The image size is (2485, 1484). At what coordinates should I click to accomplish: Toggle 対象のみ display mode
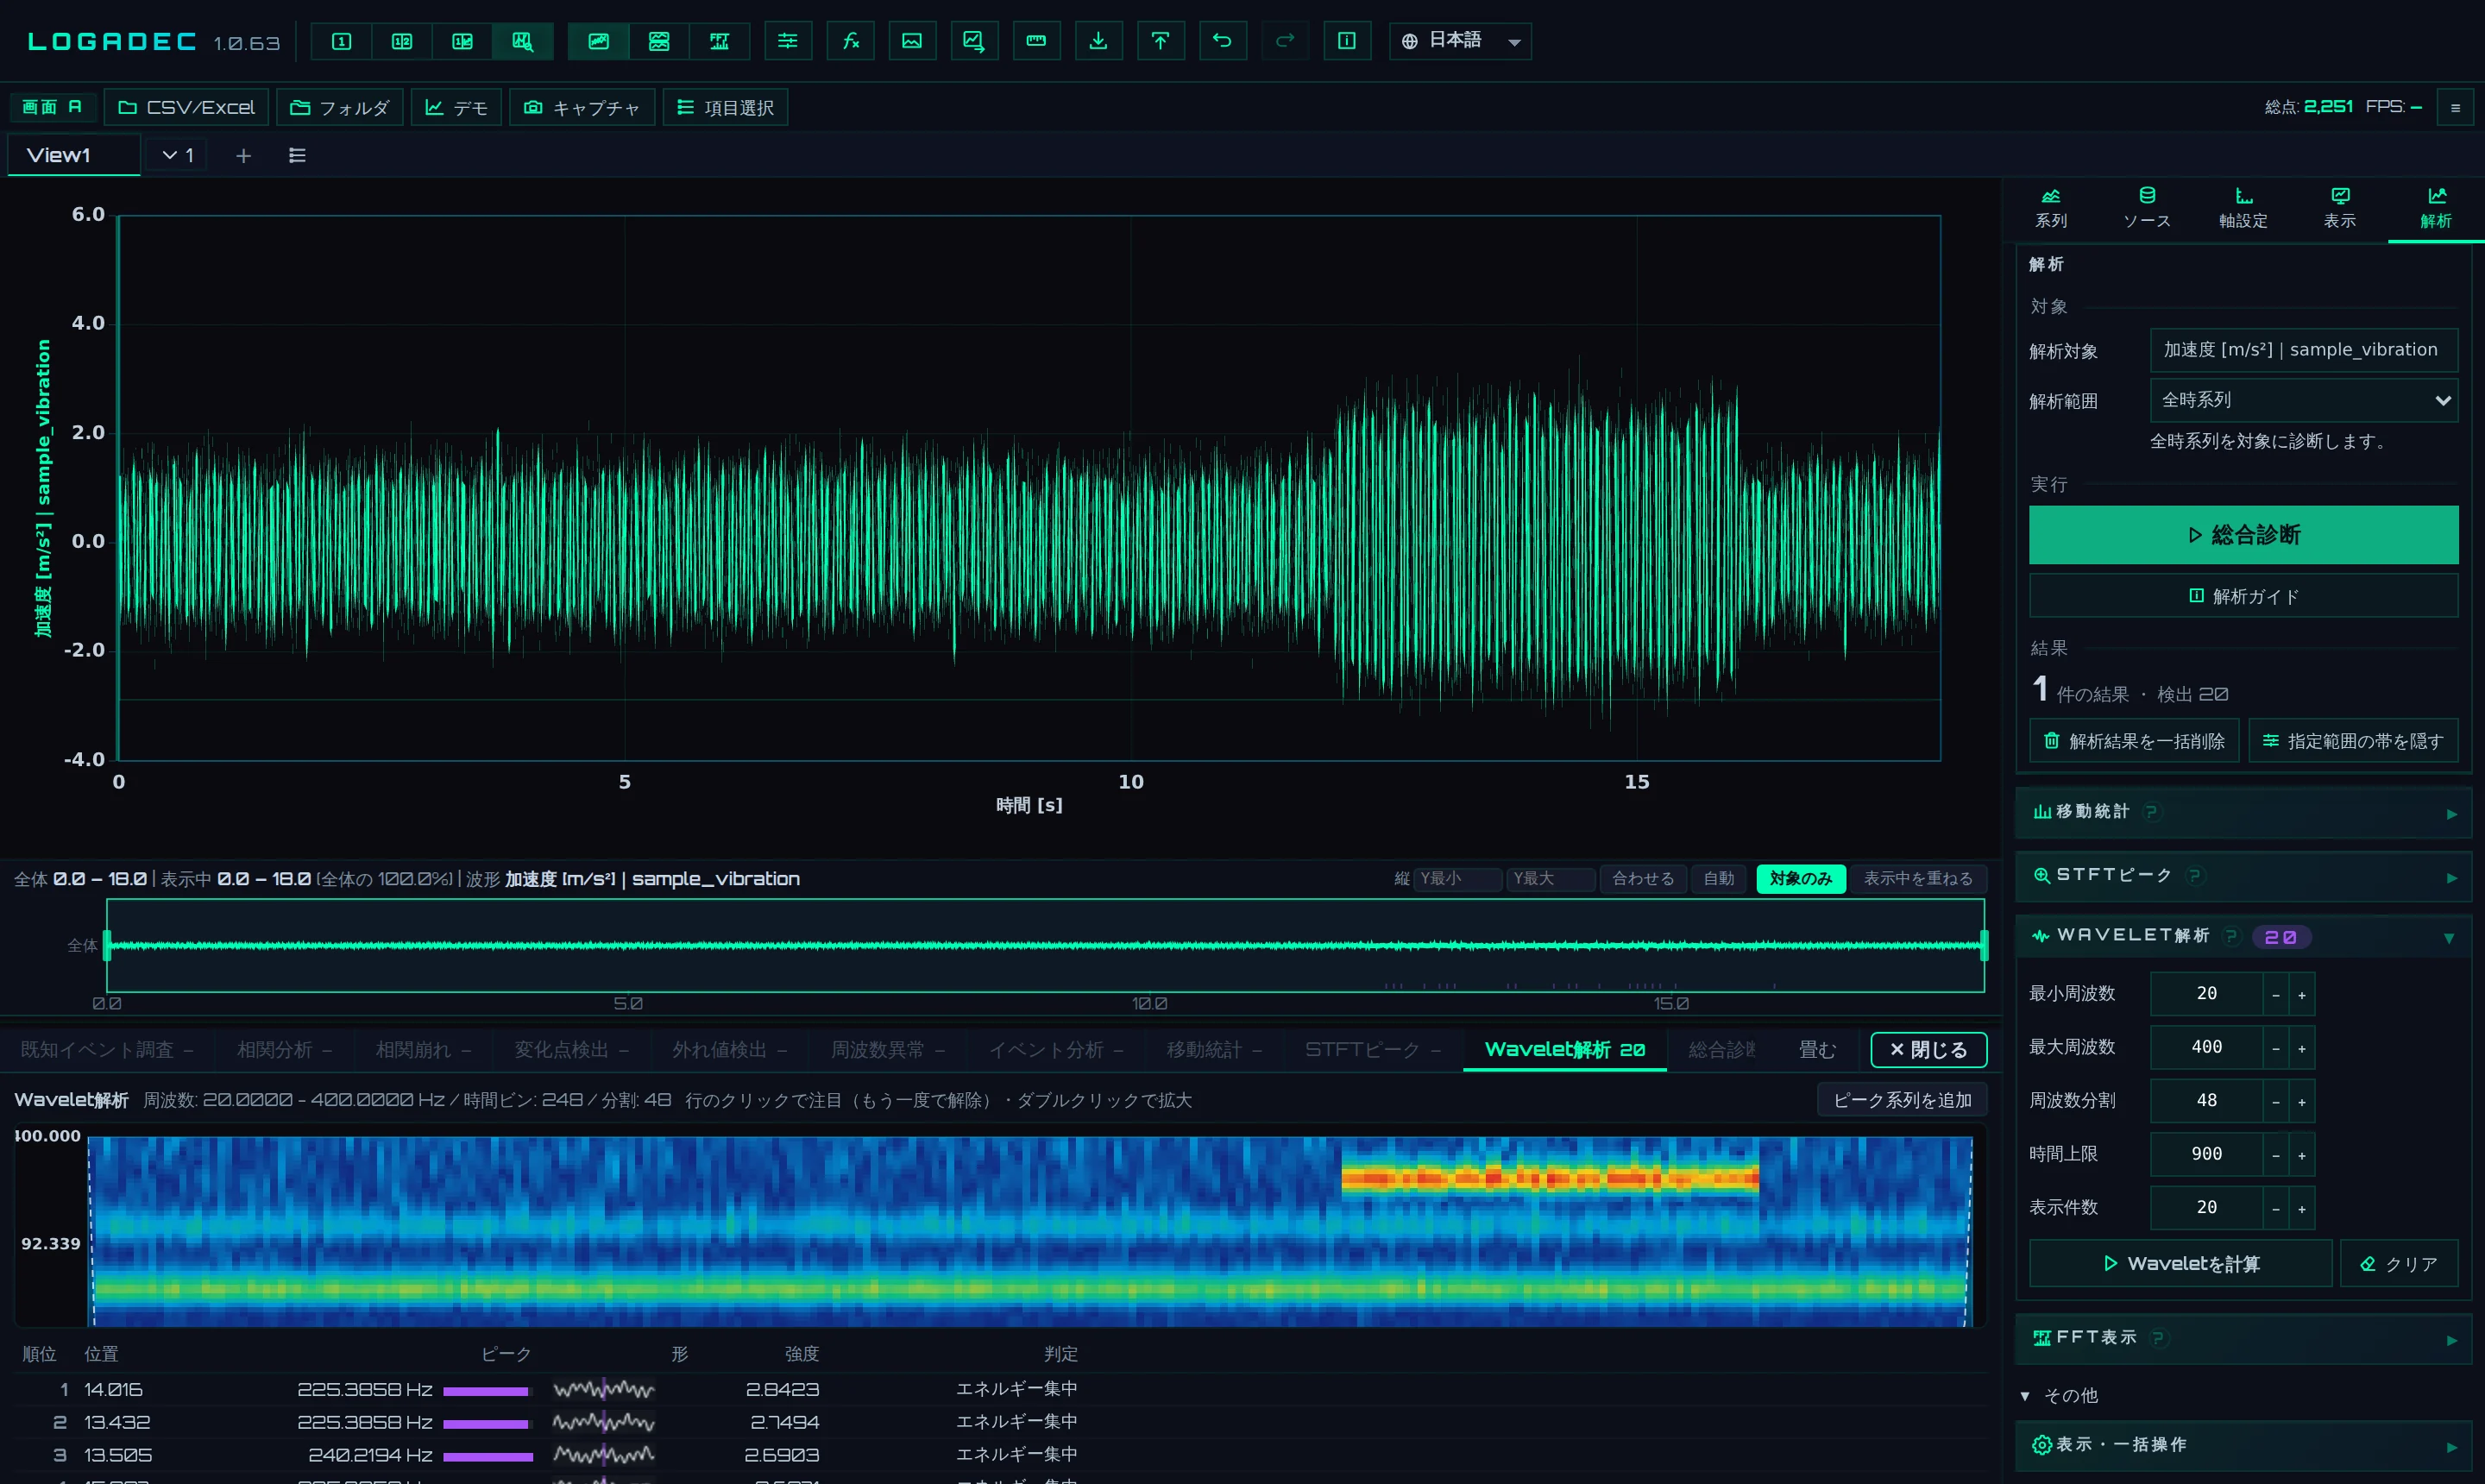pyautogui.click(x=1800, y=879)
